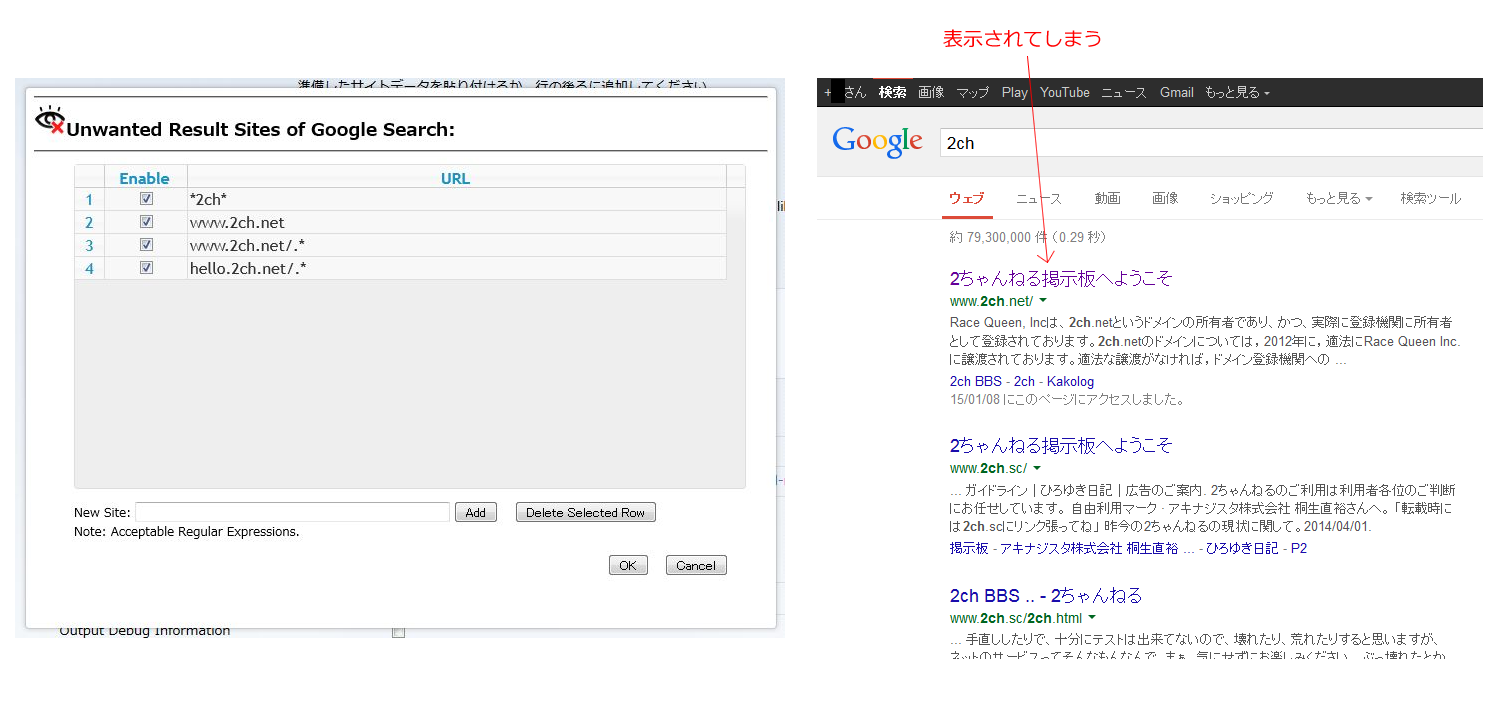
Task: Toggle Enable checkbox for hello.2ch.net/.* row
Action: [146, 268]
